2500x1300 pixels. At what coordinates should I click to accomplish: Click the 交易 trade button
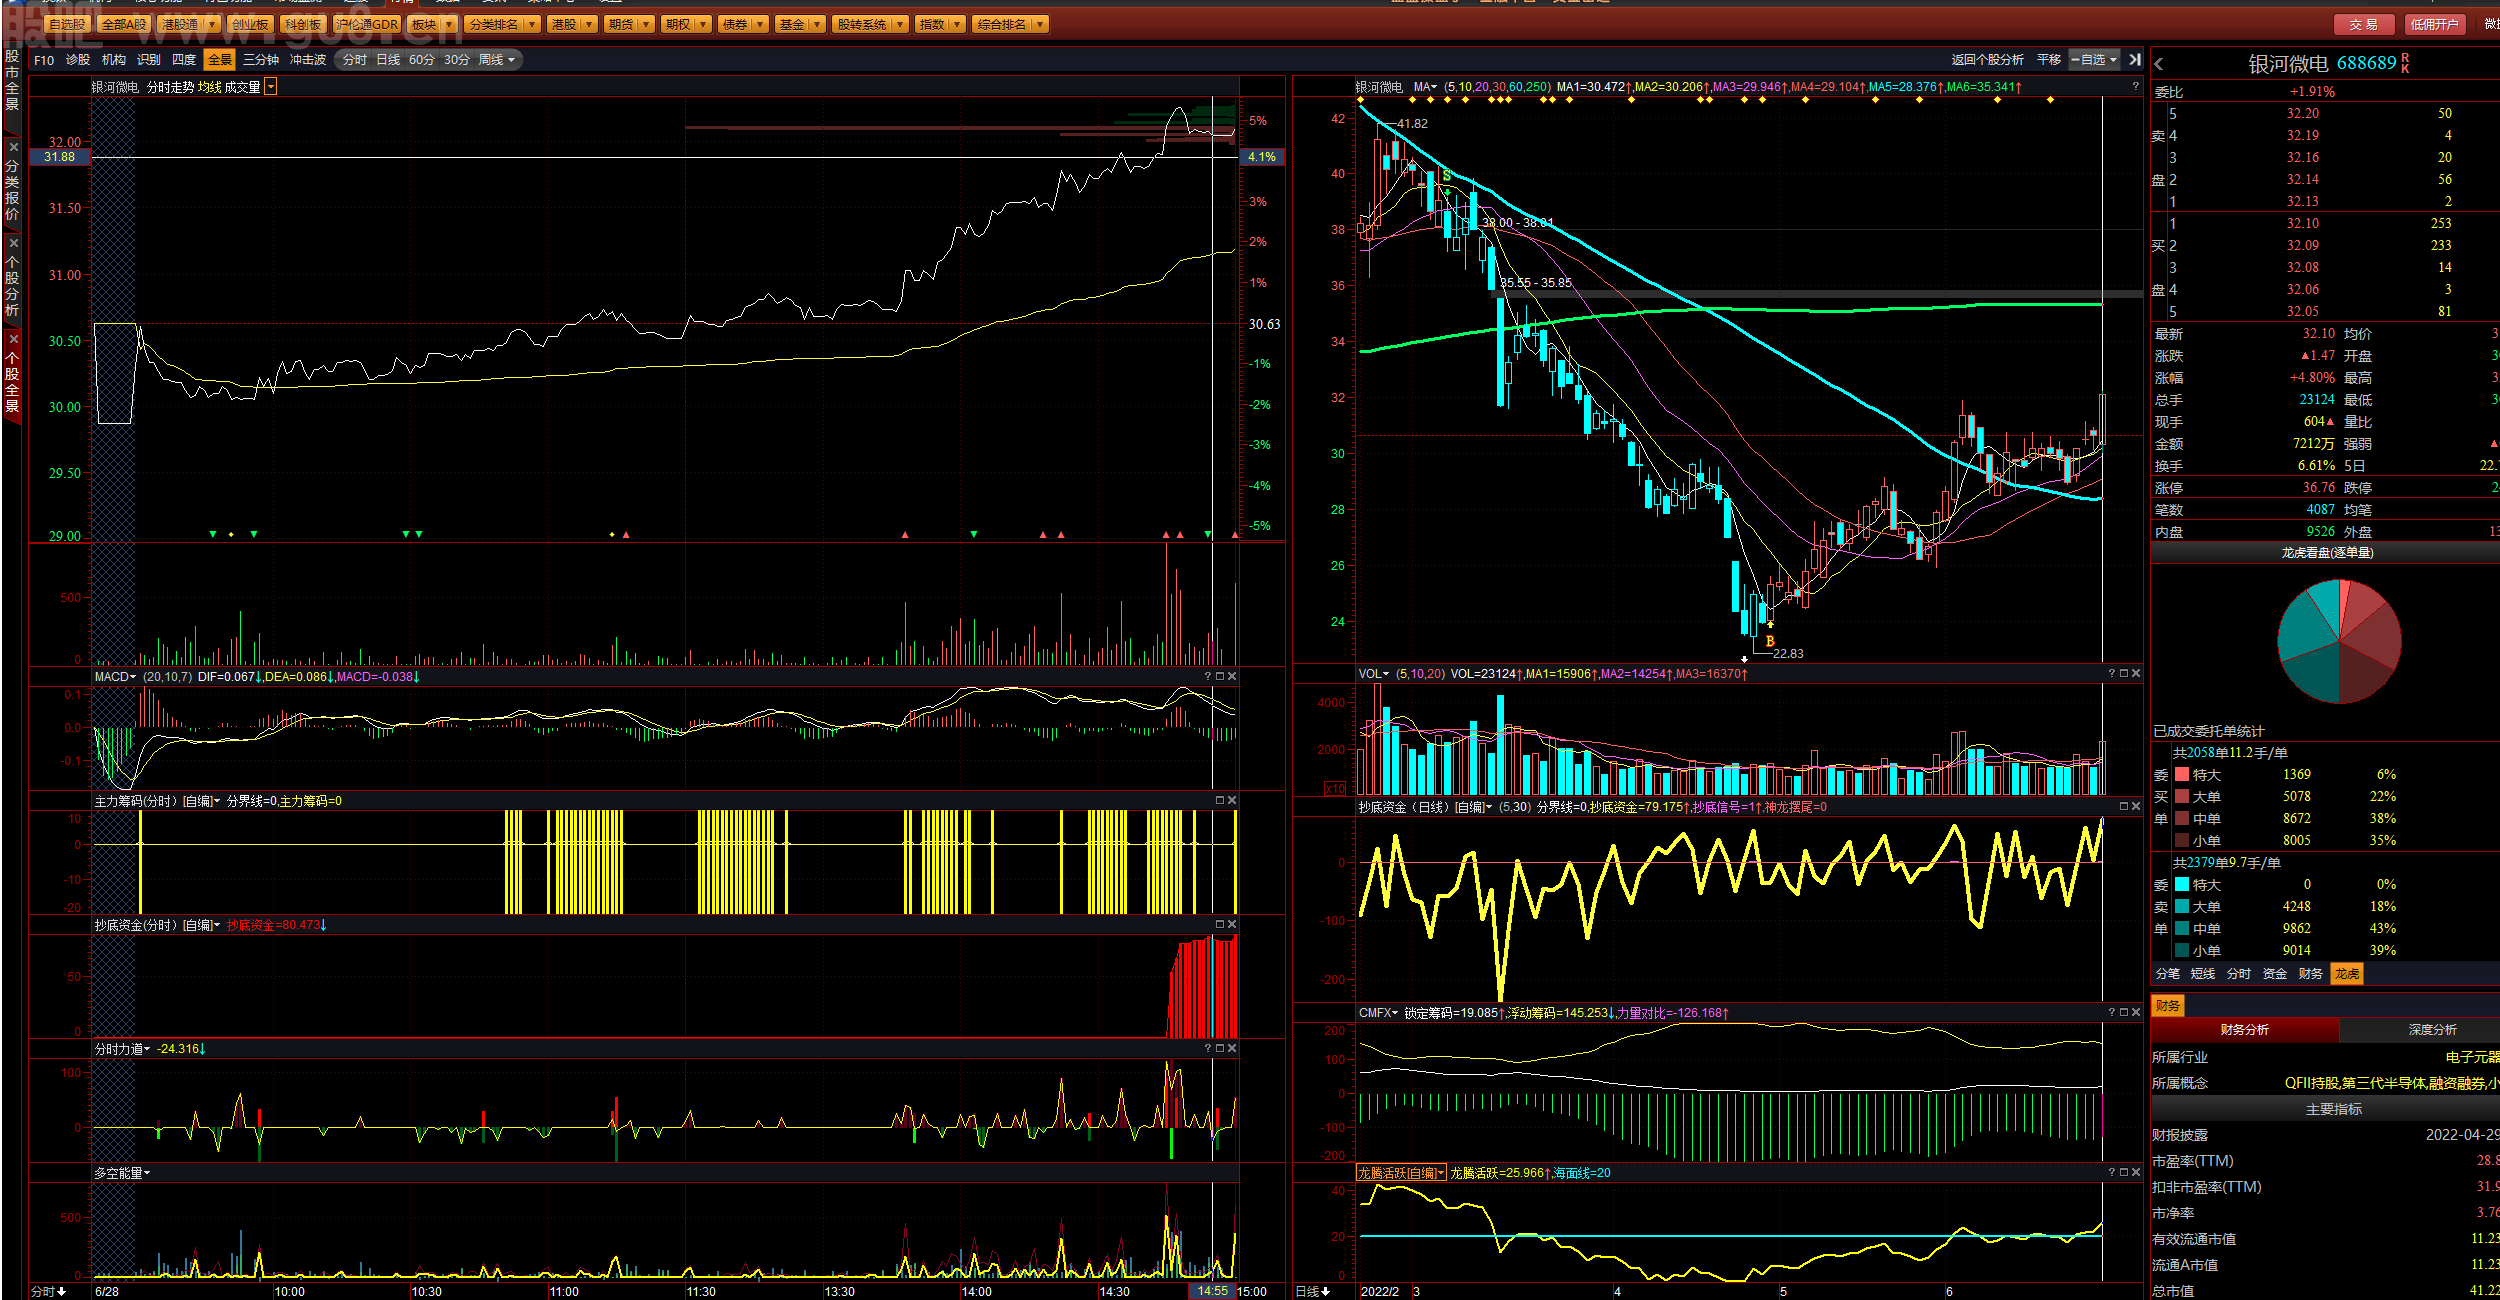[2364, 24]
